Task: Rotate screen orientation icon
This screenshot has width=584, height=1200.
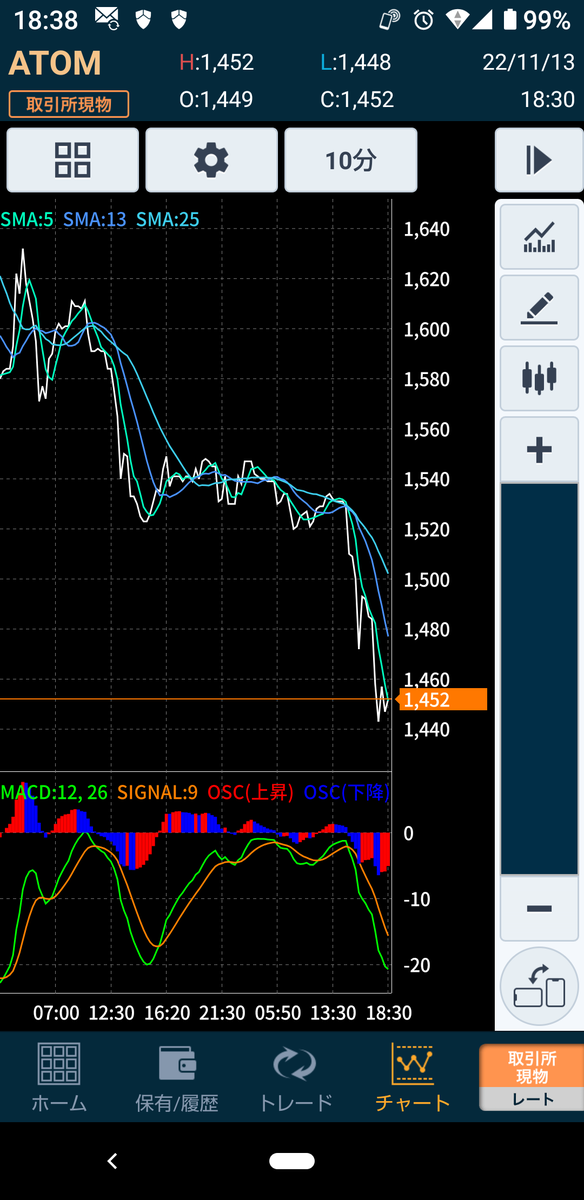Action: [539, 986]
